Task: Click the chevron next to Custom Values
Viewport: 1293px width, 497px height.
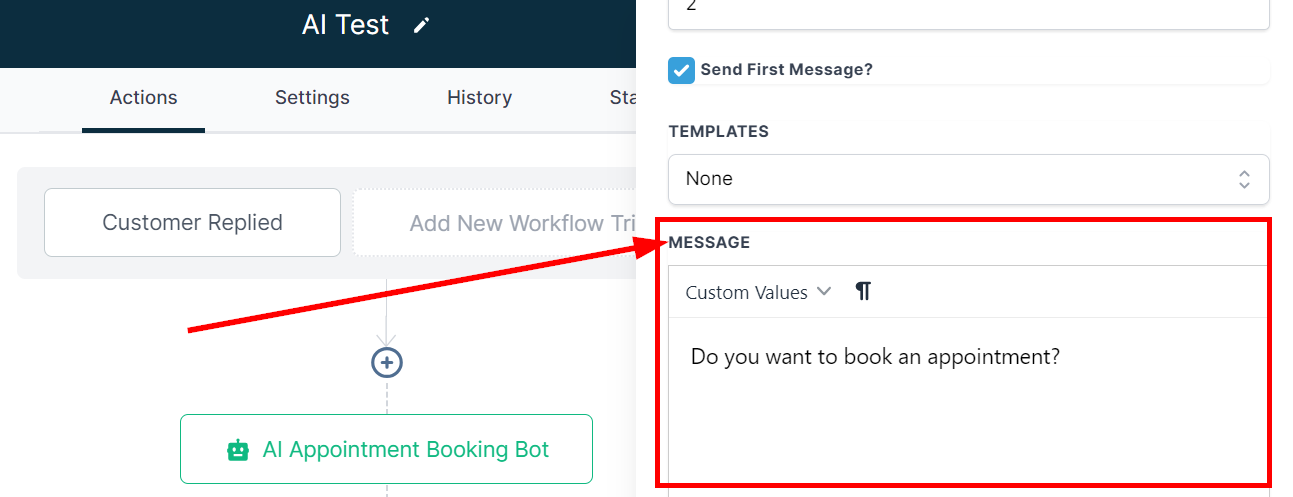Action: (x=824, y=292)
